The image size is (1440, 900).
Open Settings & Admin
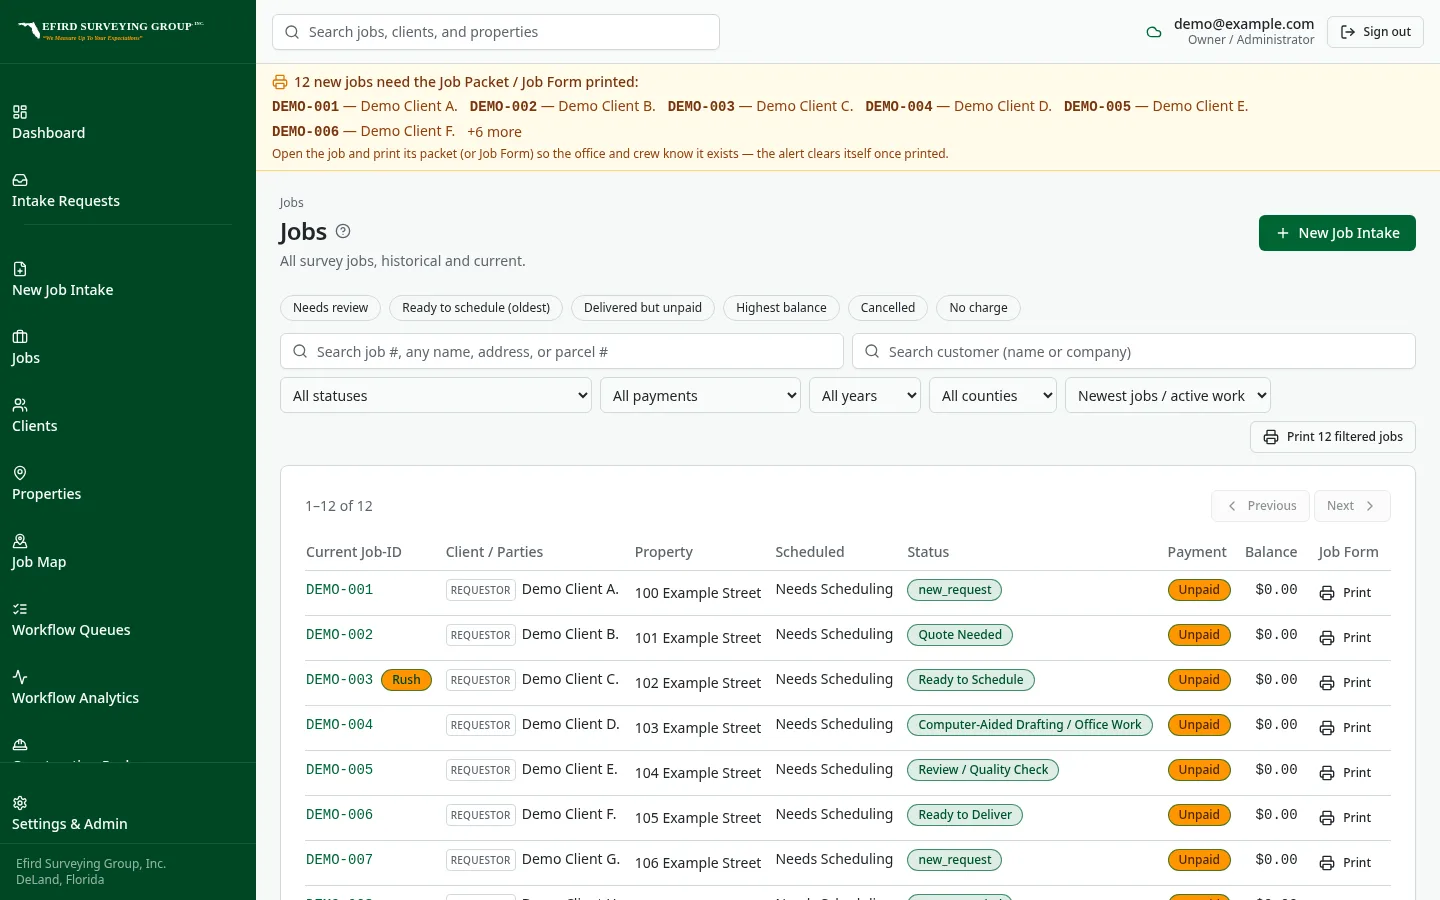coord(128,813)
